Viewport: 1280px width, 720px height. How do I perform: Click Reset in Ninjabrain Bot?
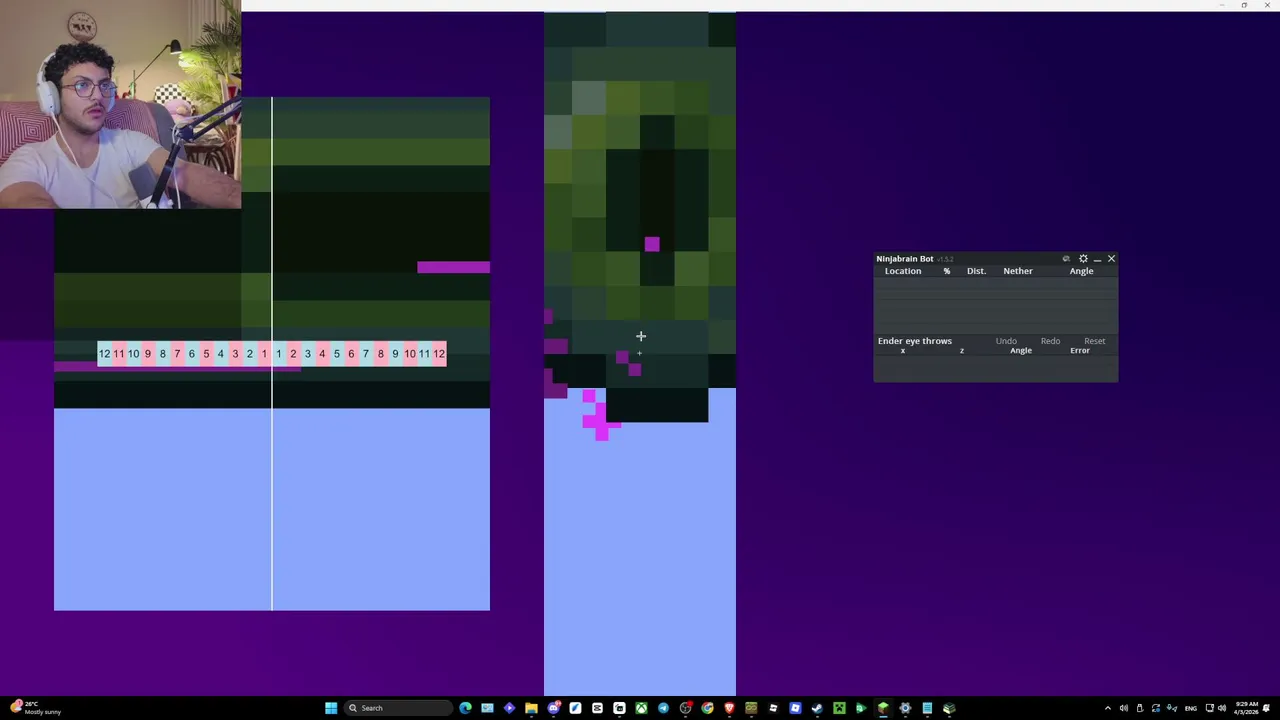click(x=1094, y=341)
